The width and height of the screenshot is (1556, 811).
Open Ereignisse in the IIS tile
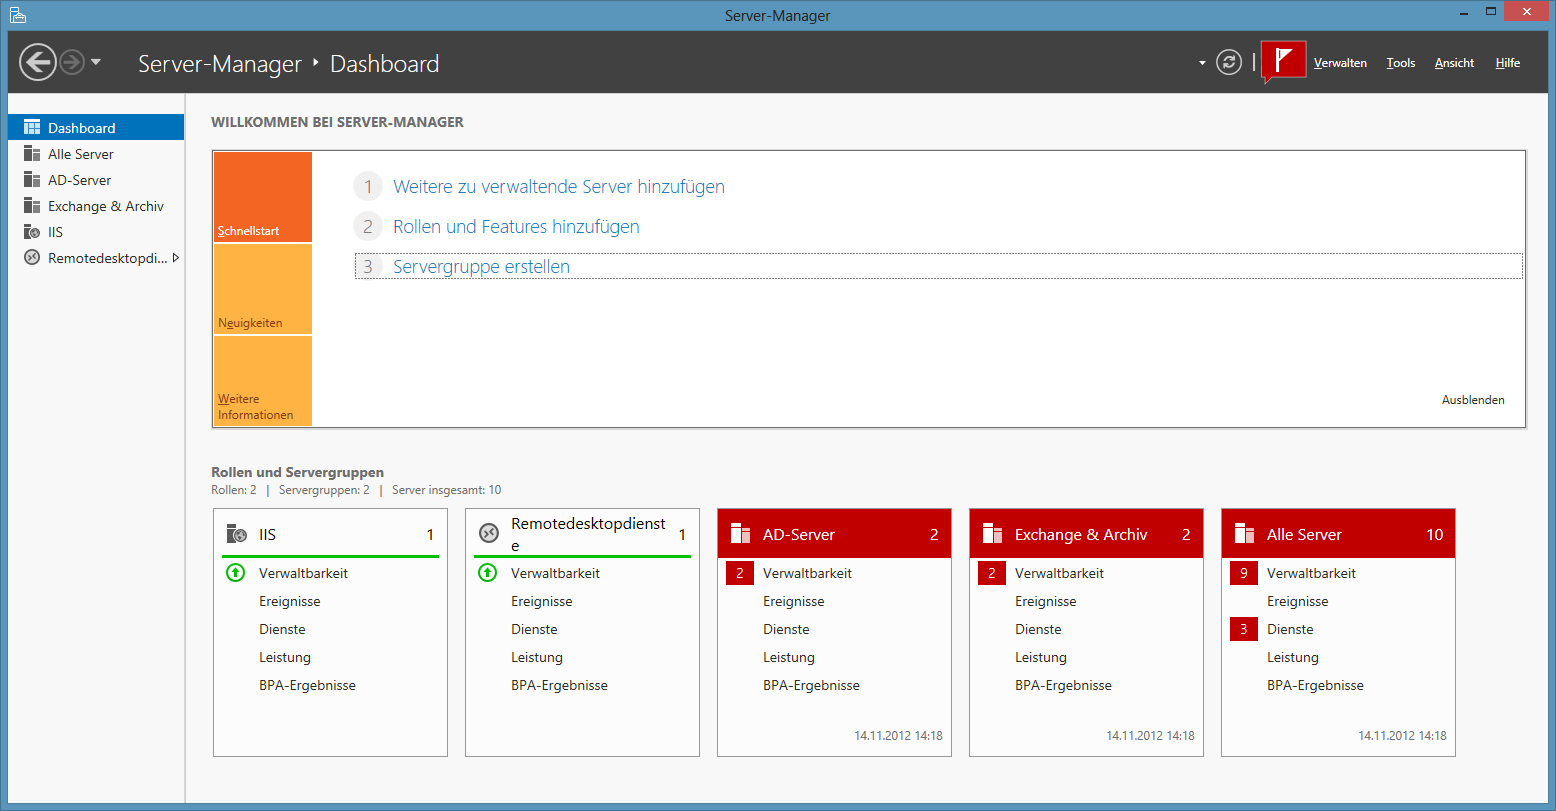click(290, 601)
